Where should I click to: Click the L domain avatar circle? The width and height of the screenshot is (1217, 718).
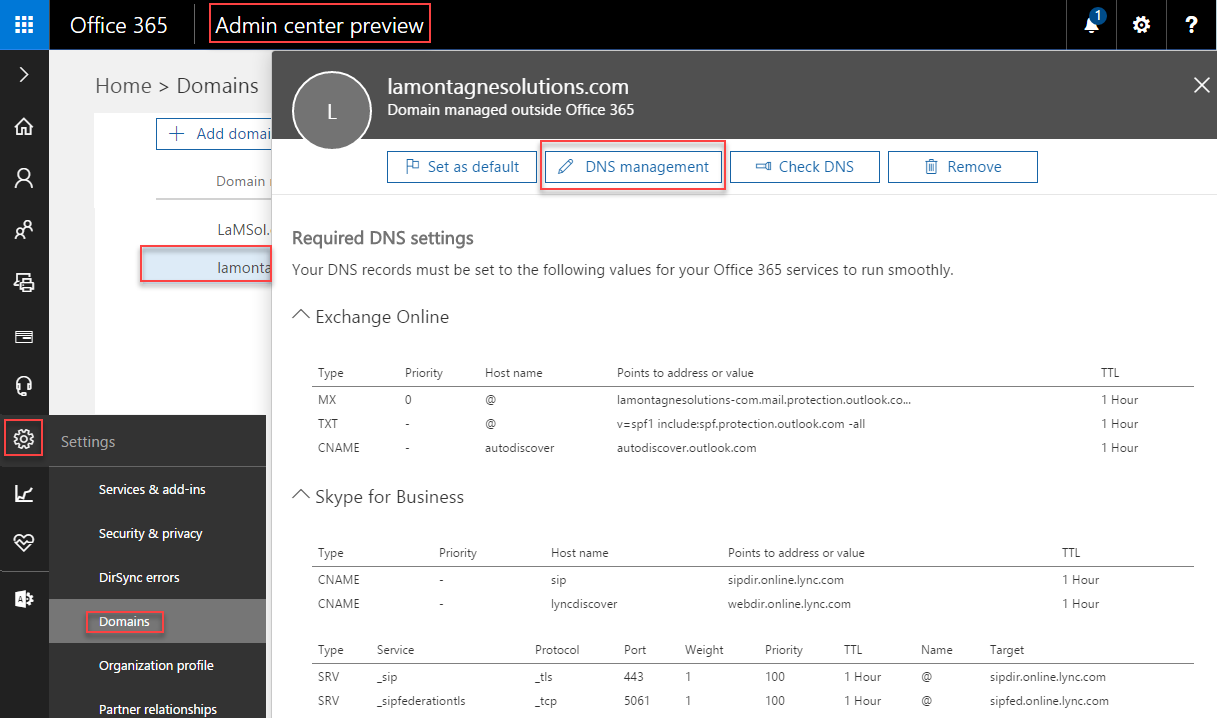click(x=332, y=113)
